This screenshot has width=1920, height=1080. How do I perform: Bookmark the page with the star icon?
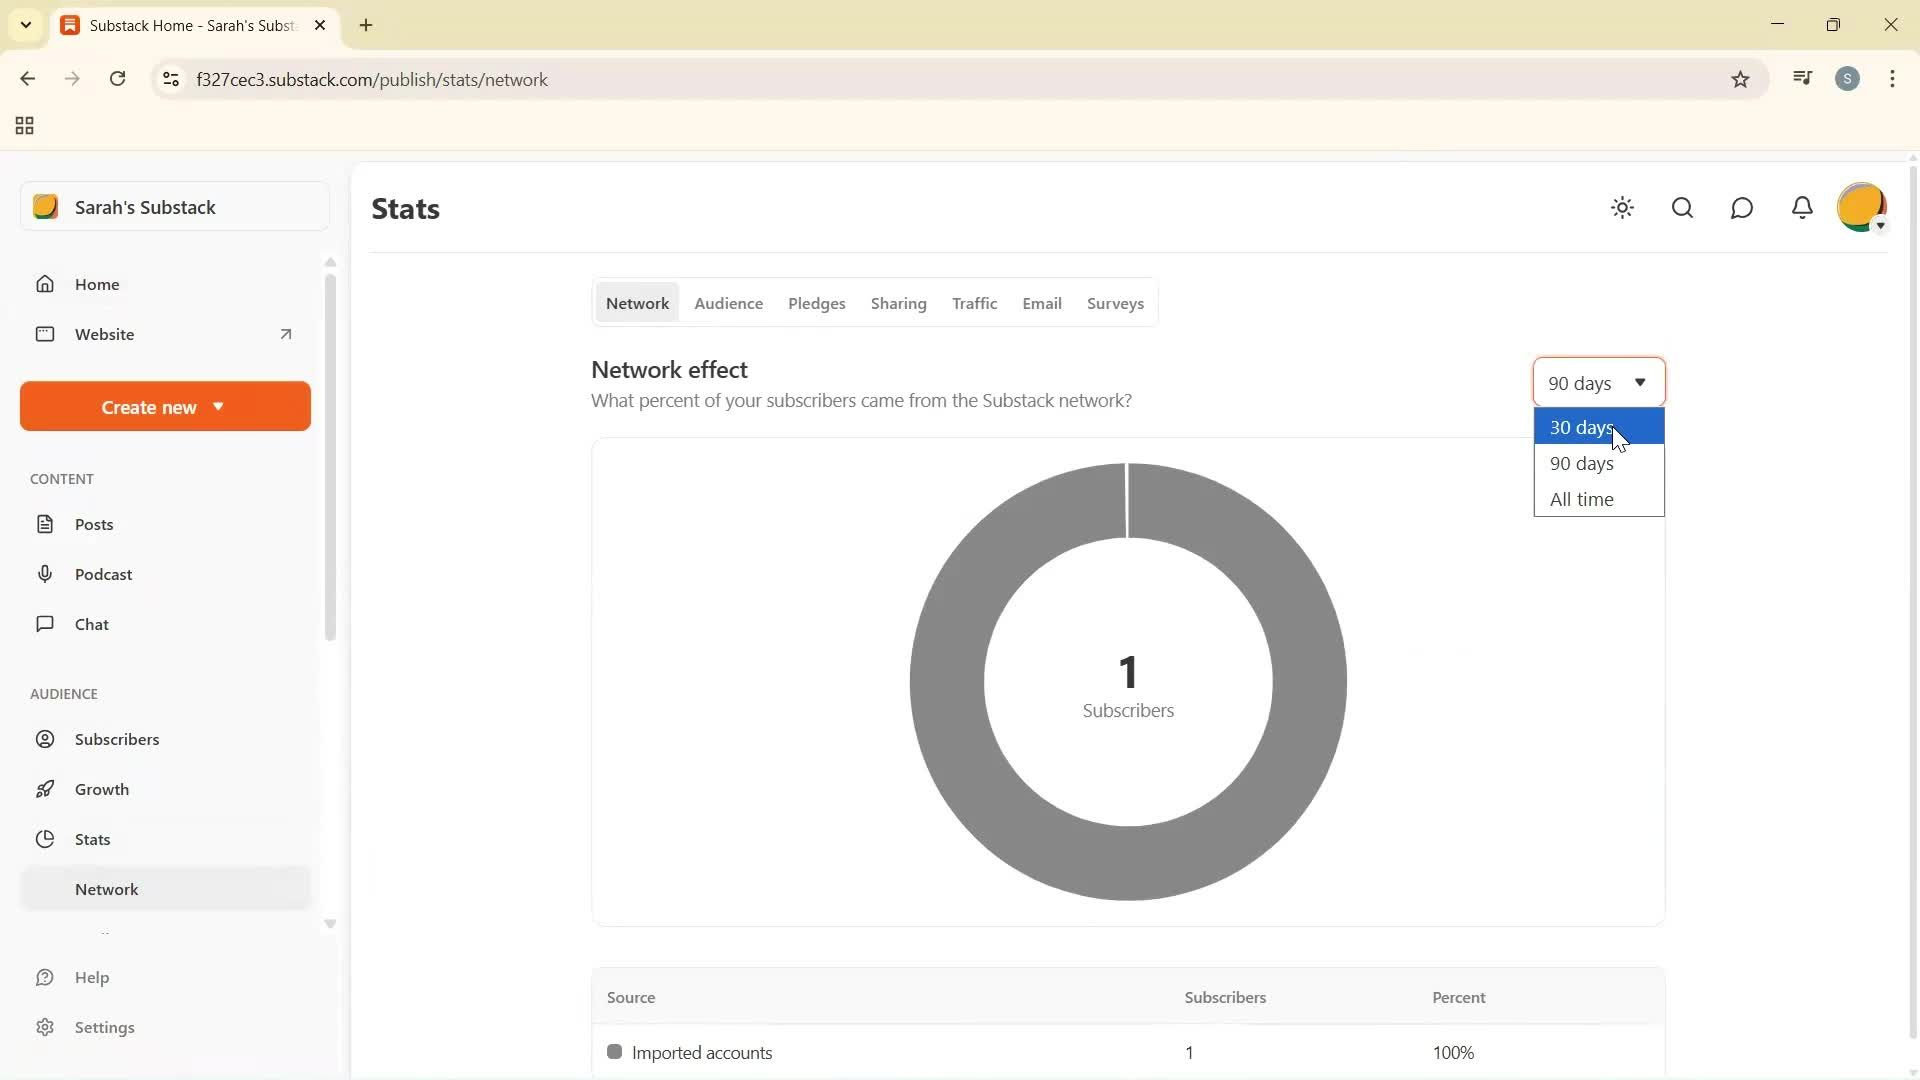[x=1740, y=79]
